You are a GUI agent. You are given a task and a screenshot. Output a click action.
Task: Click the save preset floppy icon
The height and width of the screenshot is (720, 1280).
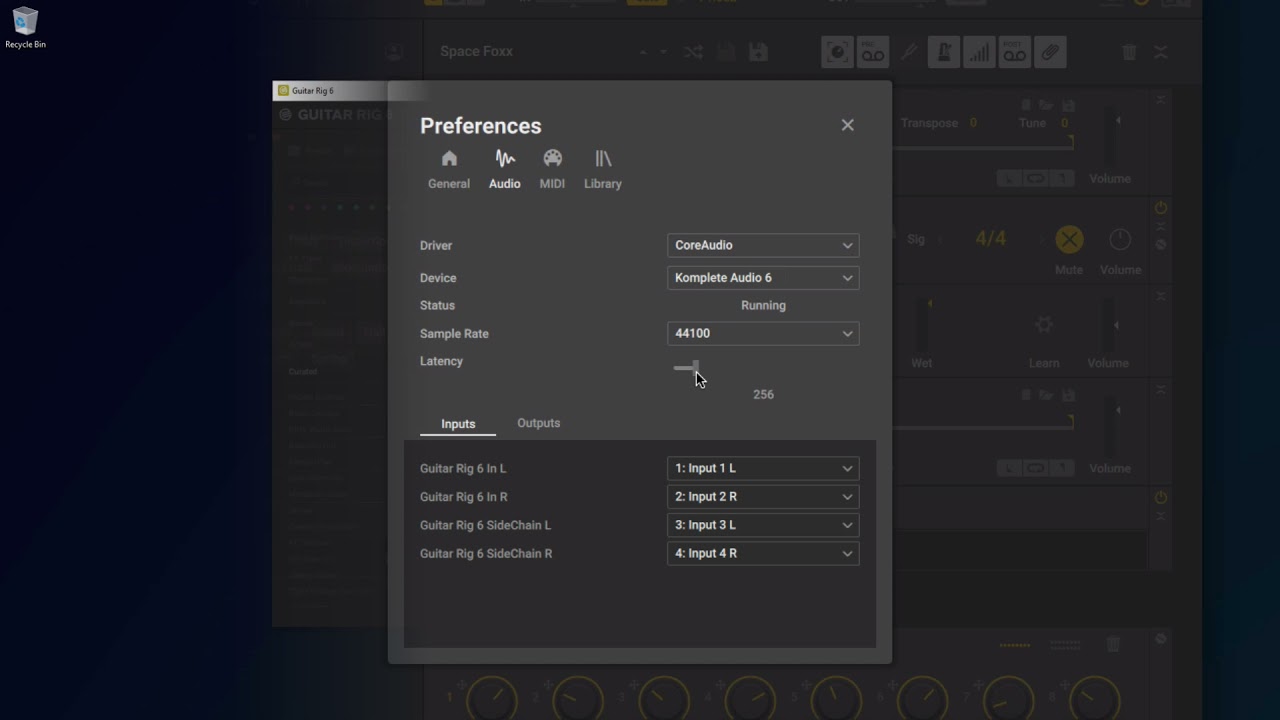pyautogui.click(x=727, y=52)
